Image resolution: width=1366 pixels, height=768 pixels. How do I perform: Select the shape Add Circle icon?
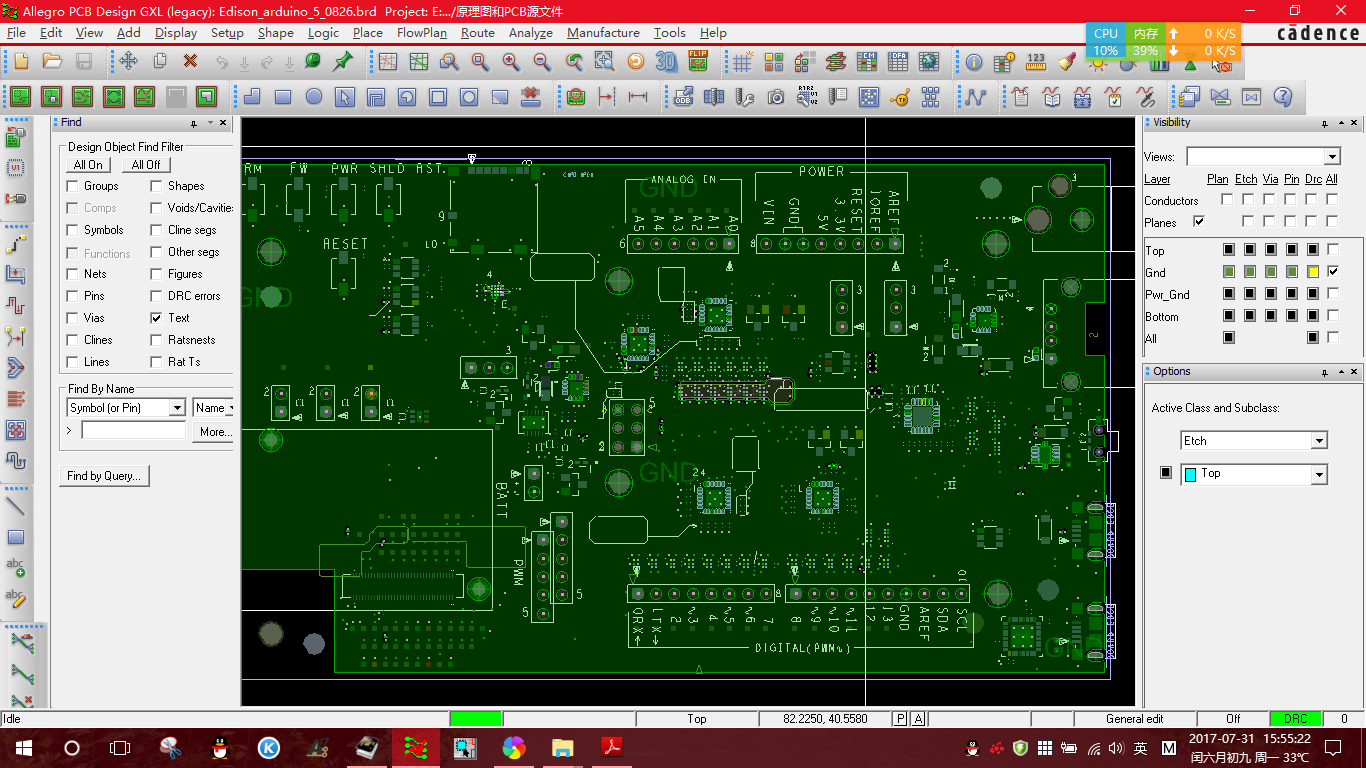click(x=314, y=97)
